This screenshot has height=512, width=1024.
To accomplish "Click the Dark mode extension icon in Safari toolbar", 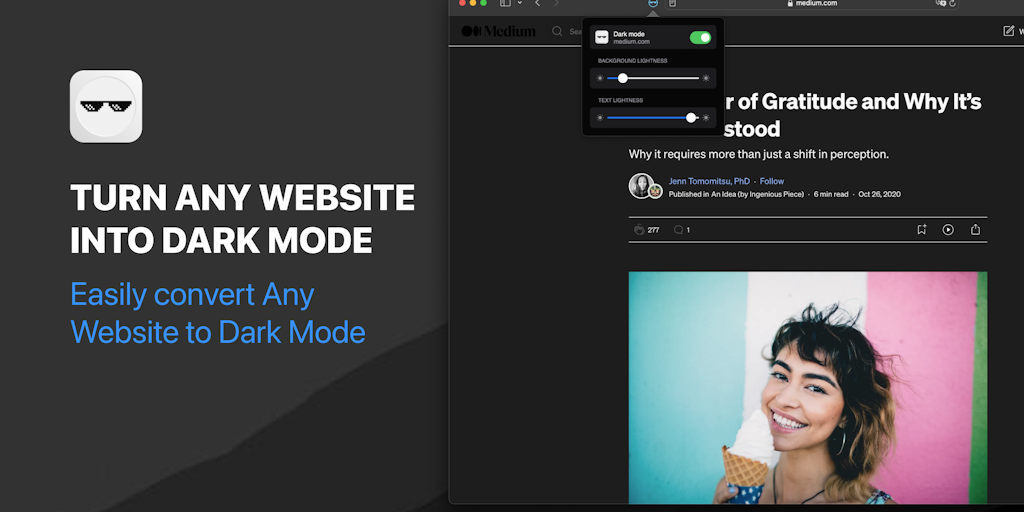I will [652, 3].
